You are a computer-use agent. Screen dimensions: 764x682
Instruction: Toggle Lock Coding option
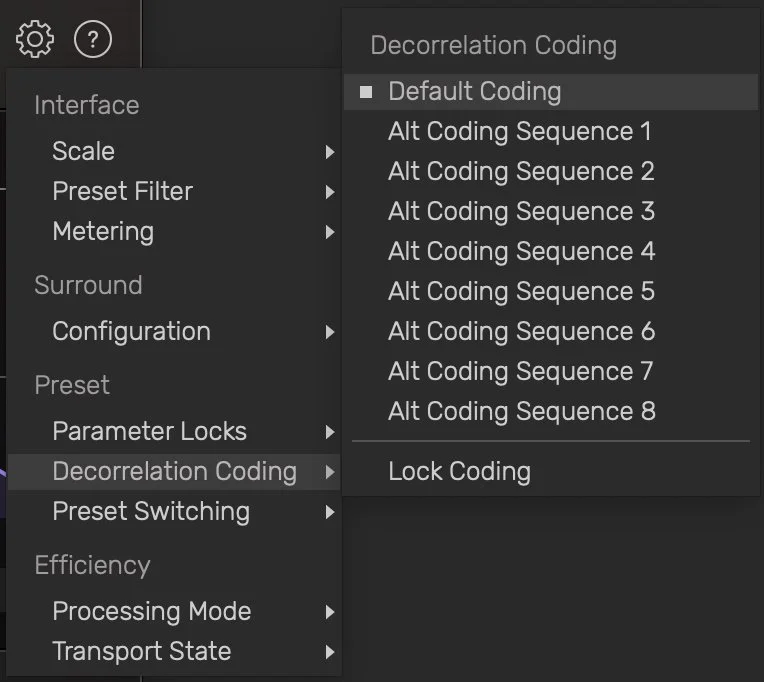[x=459, y=472]
